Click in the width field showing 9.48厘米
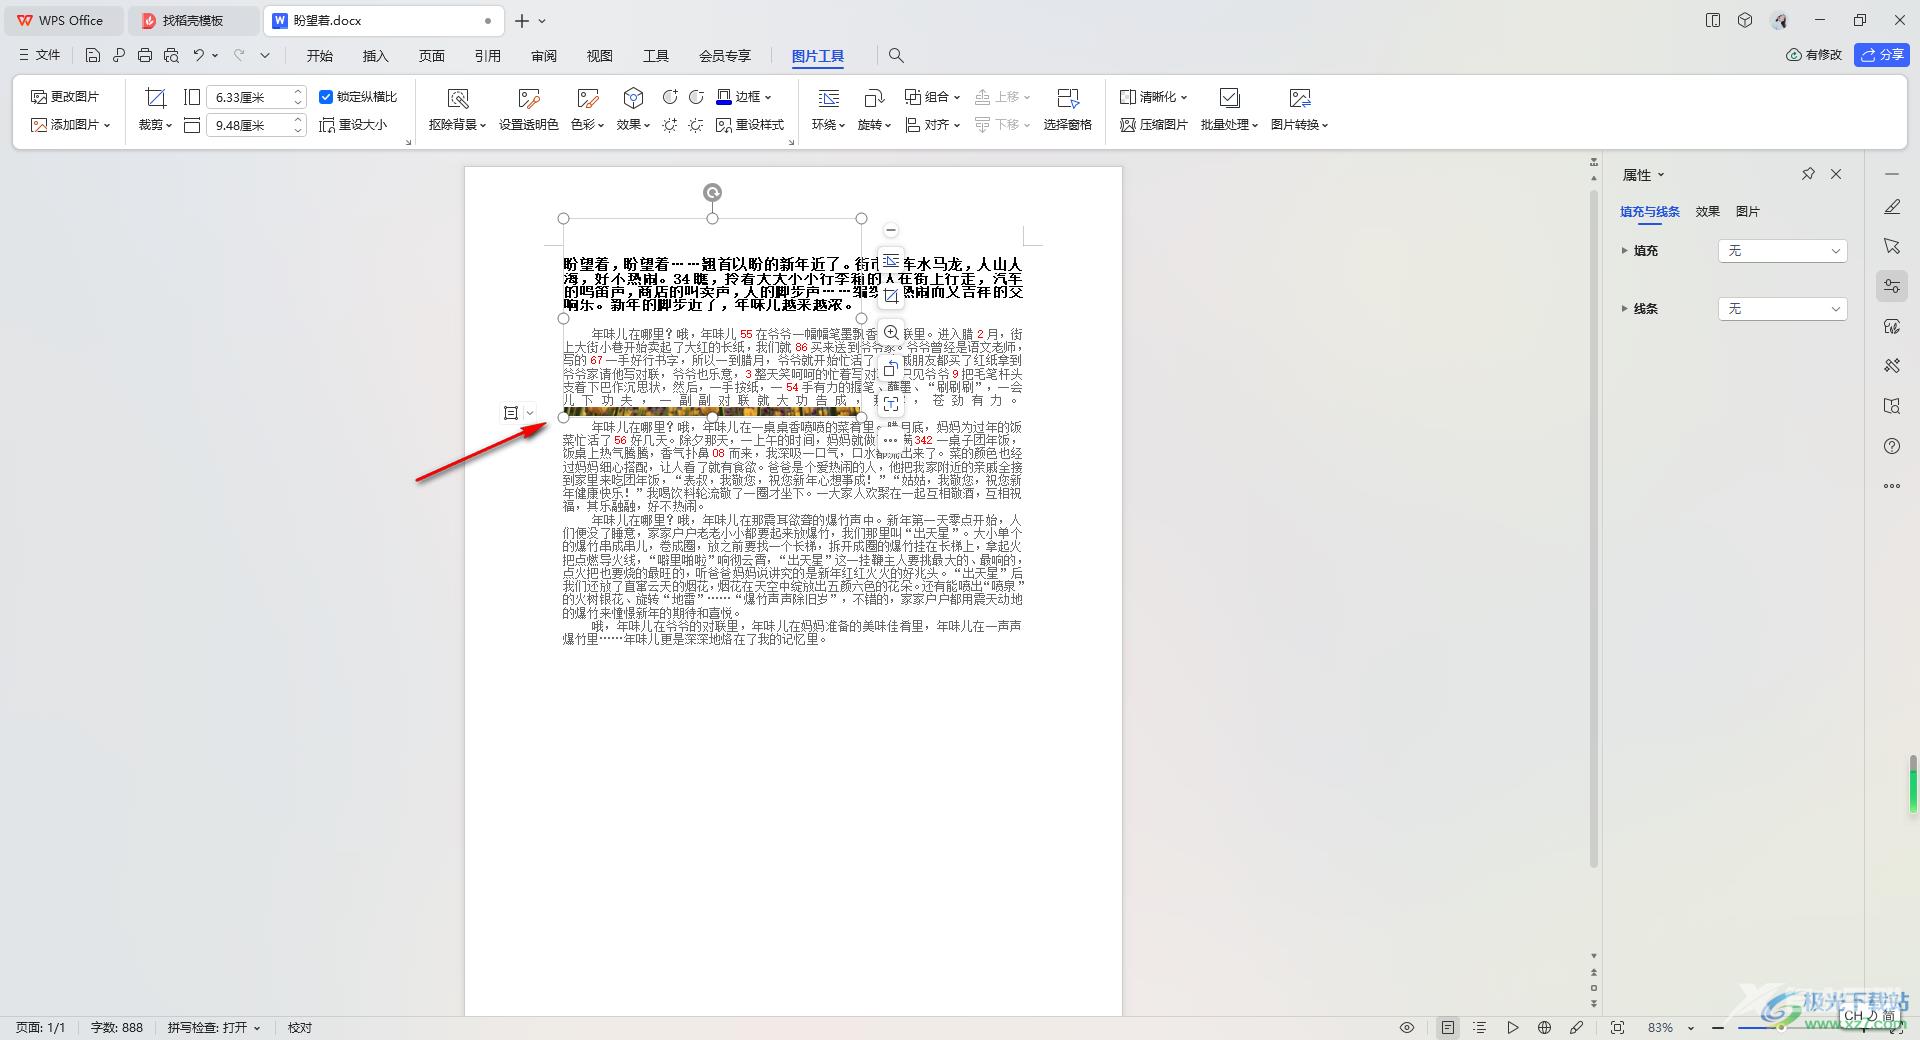Viewport: 1920px width, 1040px height. 249,125
